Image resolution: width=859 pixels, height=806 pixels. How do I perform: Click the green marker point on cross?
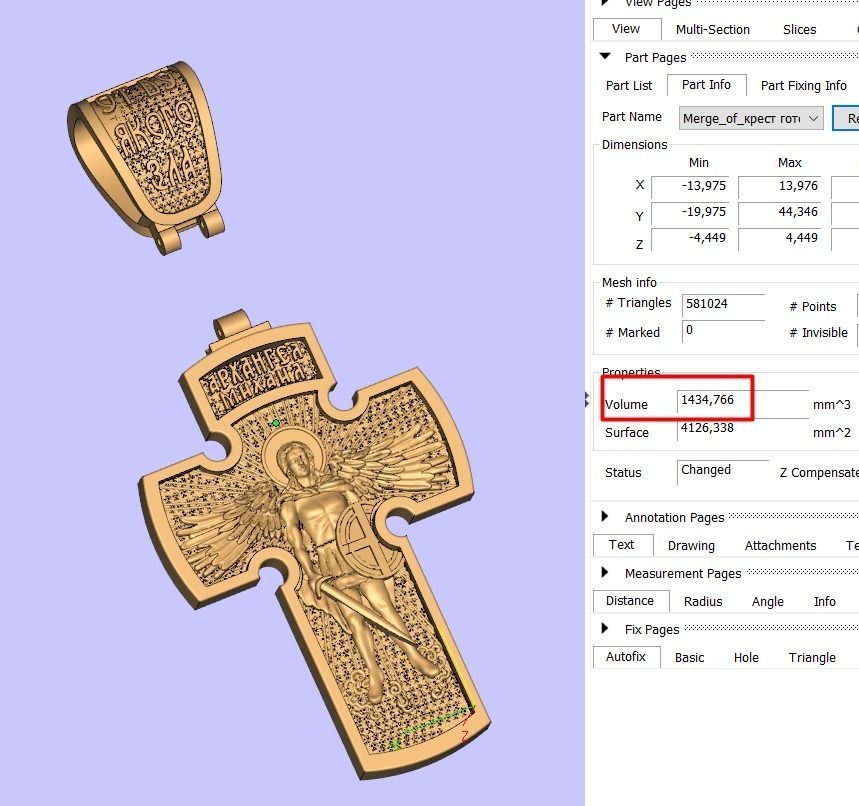coord(276,422)
